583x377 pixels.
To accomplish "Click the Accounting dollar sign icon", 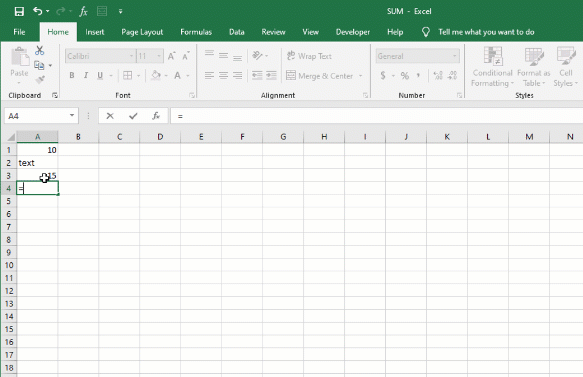I will click(x=383, y=76).
